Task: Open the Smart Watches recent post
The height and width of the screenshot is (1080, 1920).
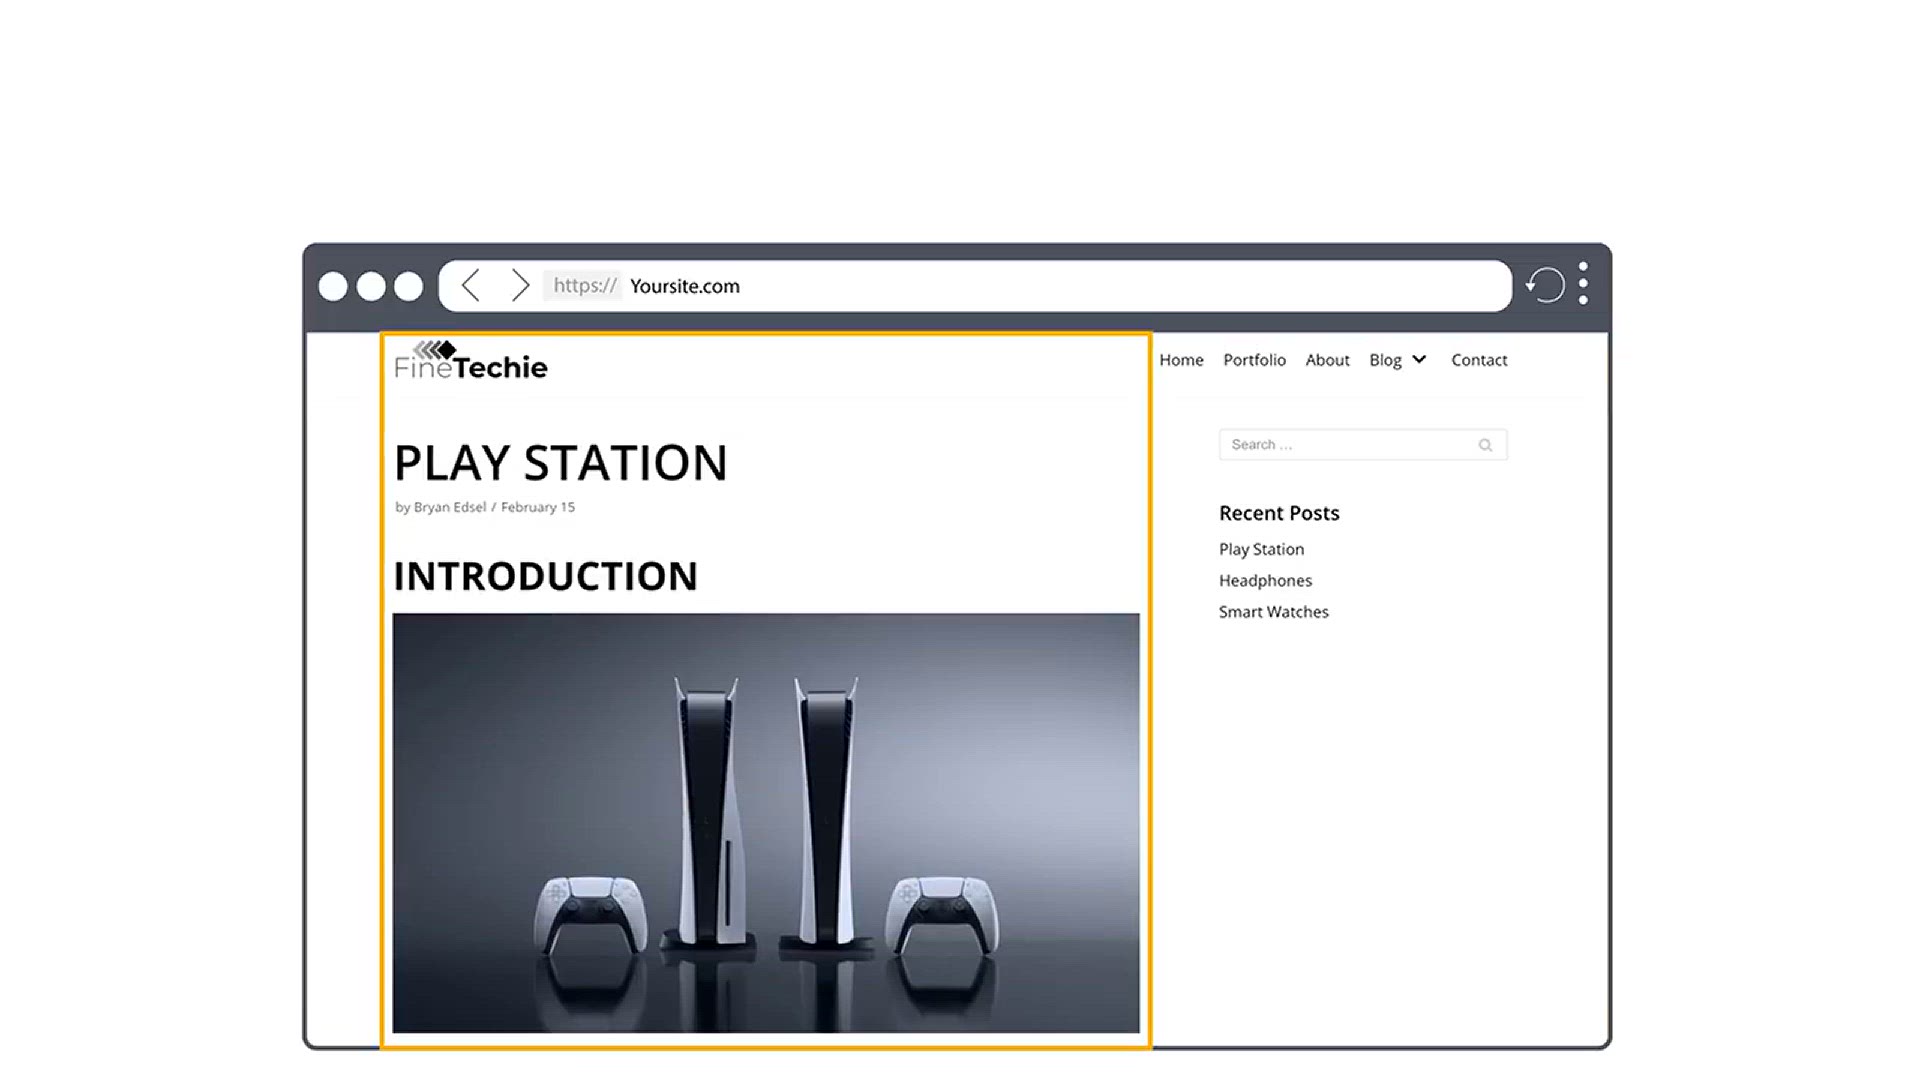Action: (1273, 611)
